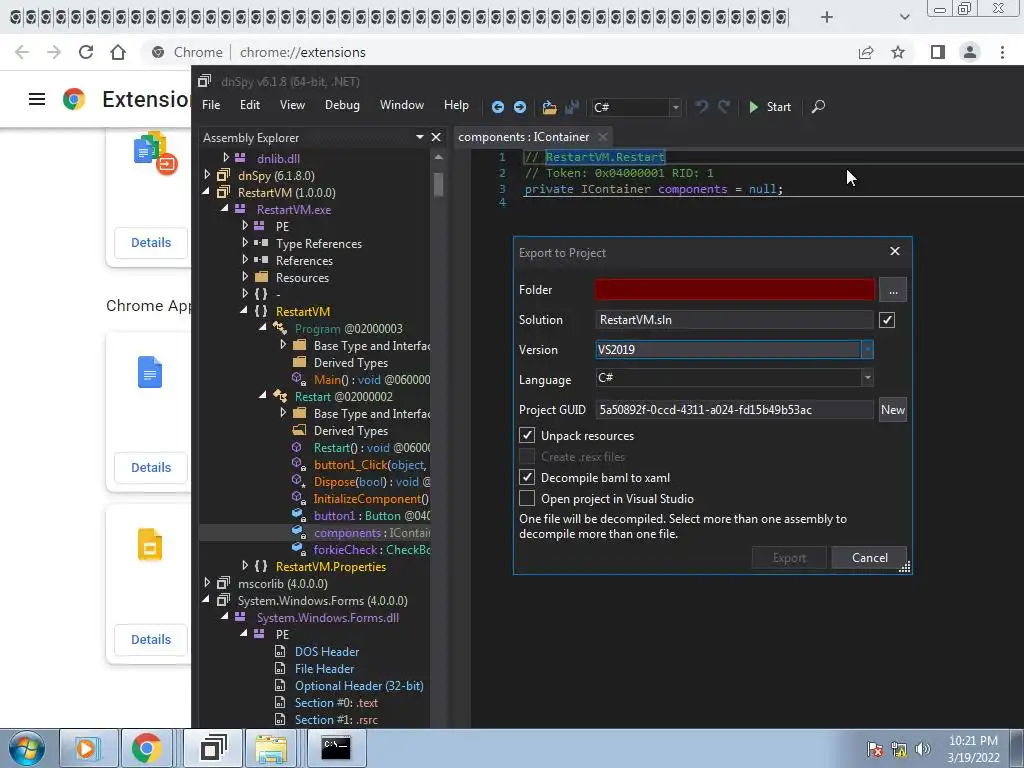
Task: Open Language C# dropdown in dialog
Action: click(867, 377)
